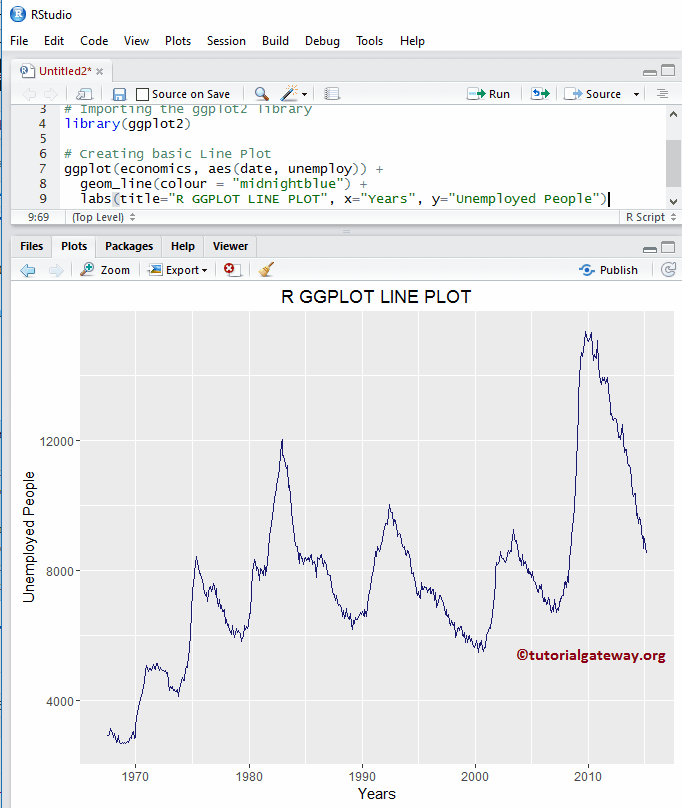This screenshot has height=808, width=682.
Task: Place cursor on library(ggplot2) line
Action: (127, 124)
